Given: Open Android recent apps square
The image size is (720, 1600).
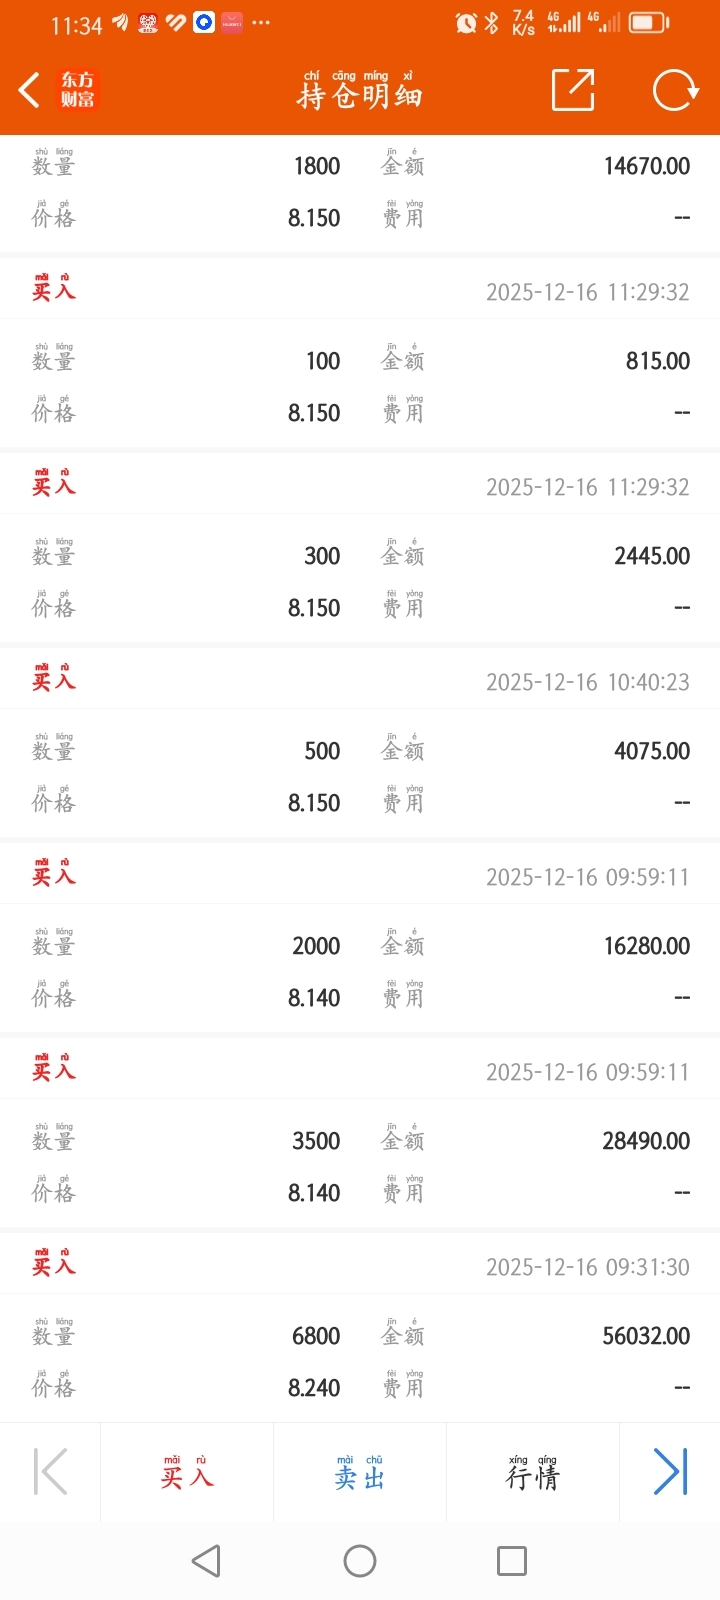Looking at the screenshot, I should [511, 1561].
